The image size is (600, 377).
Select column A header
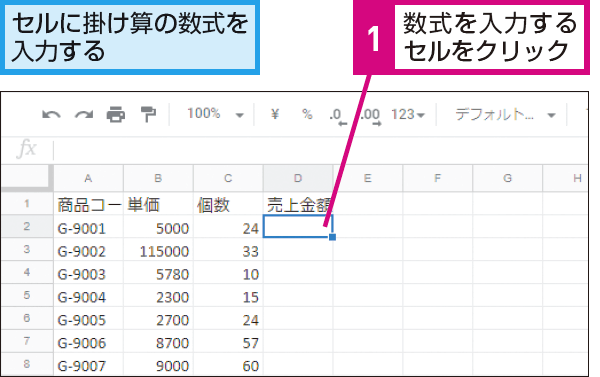pos(88,178)
